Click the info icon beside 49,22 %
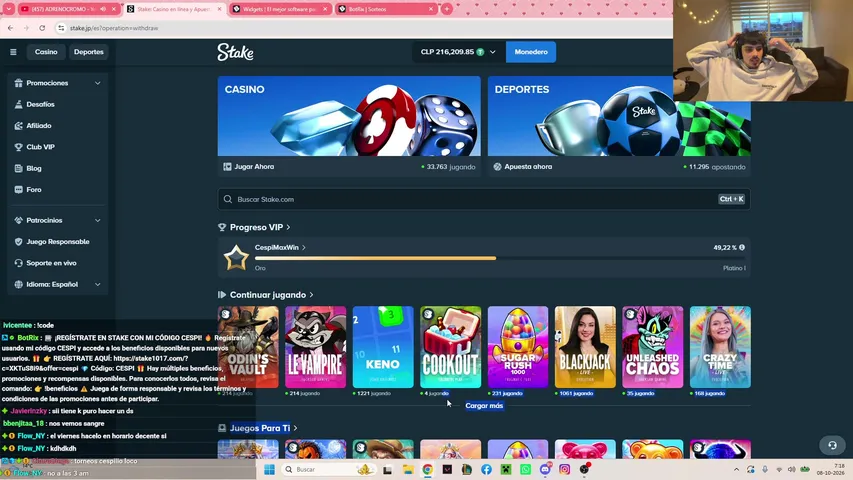Image resolution: width=853 pixels, height=480 pixels. 742,247
